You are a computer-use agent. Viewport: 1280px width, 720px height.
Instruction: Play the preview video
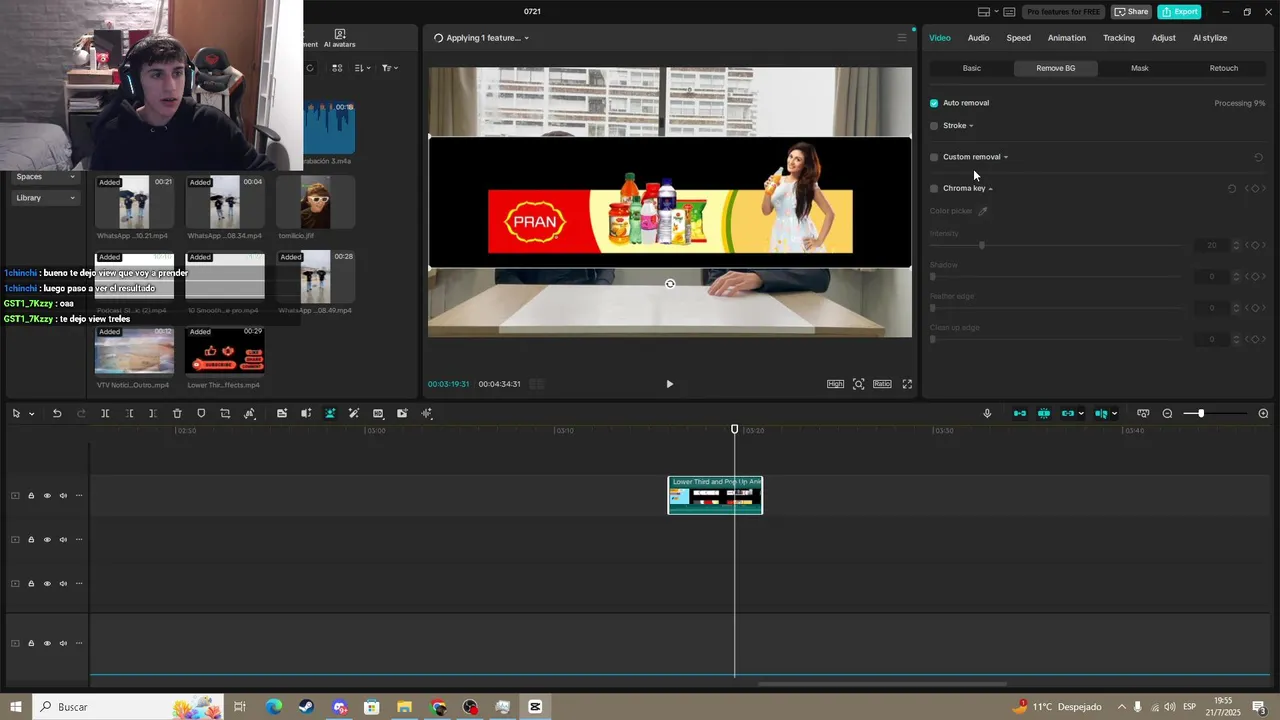pos(669,384)
